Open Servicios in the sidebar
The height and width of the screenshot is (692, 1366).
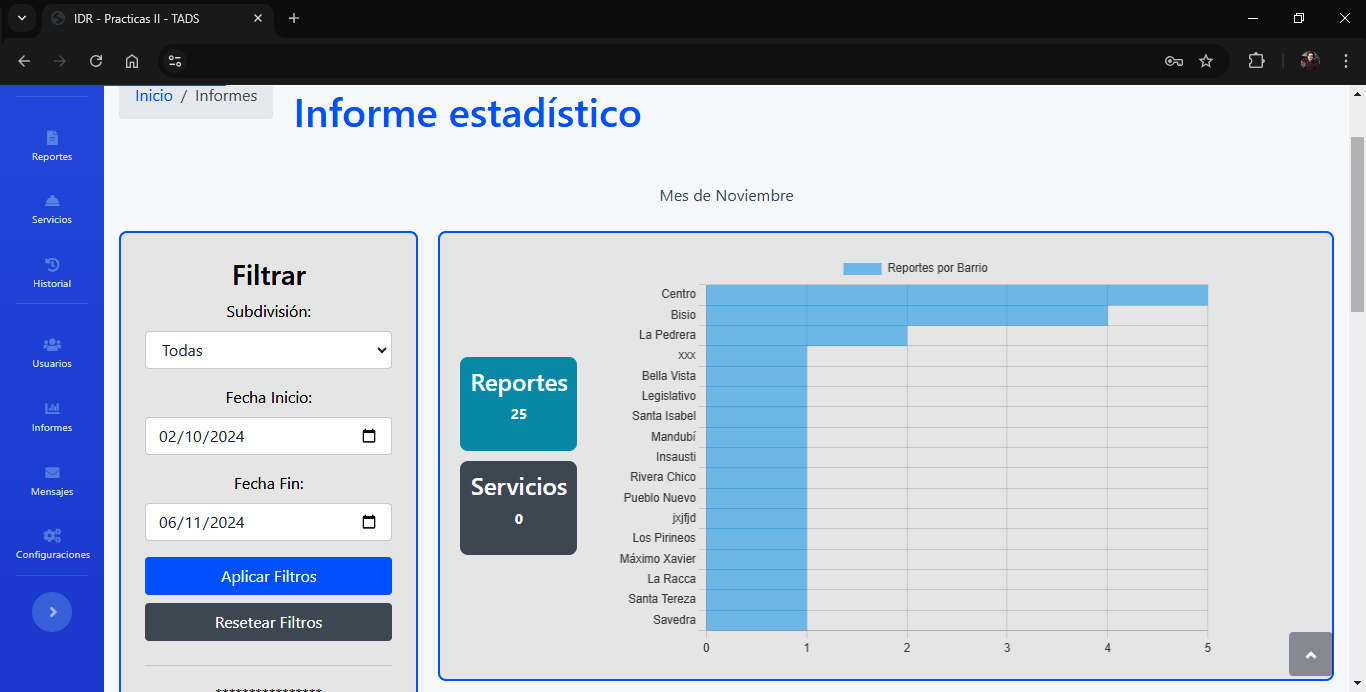[x=52, y=201]
